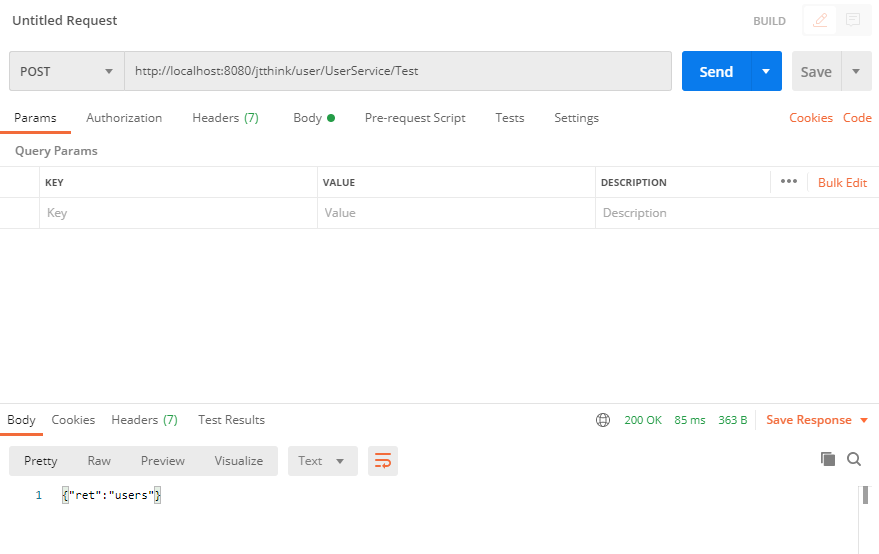Expand the Save Response dropdown
The height and width of the screenshot is (554, 879).
click(816, 420)
